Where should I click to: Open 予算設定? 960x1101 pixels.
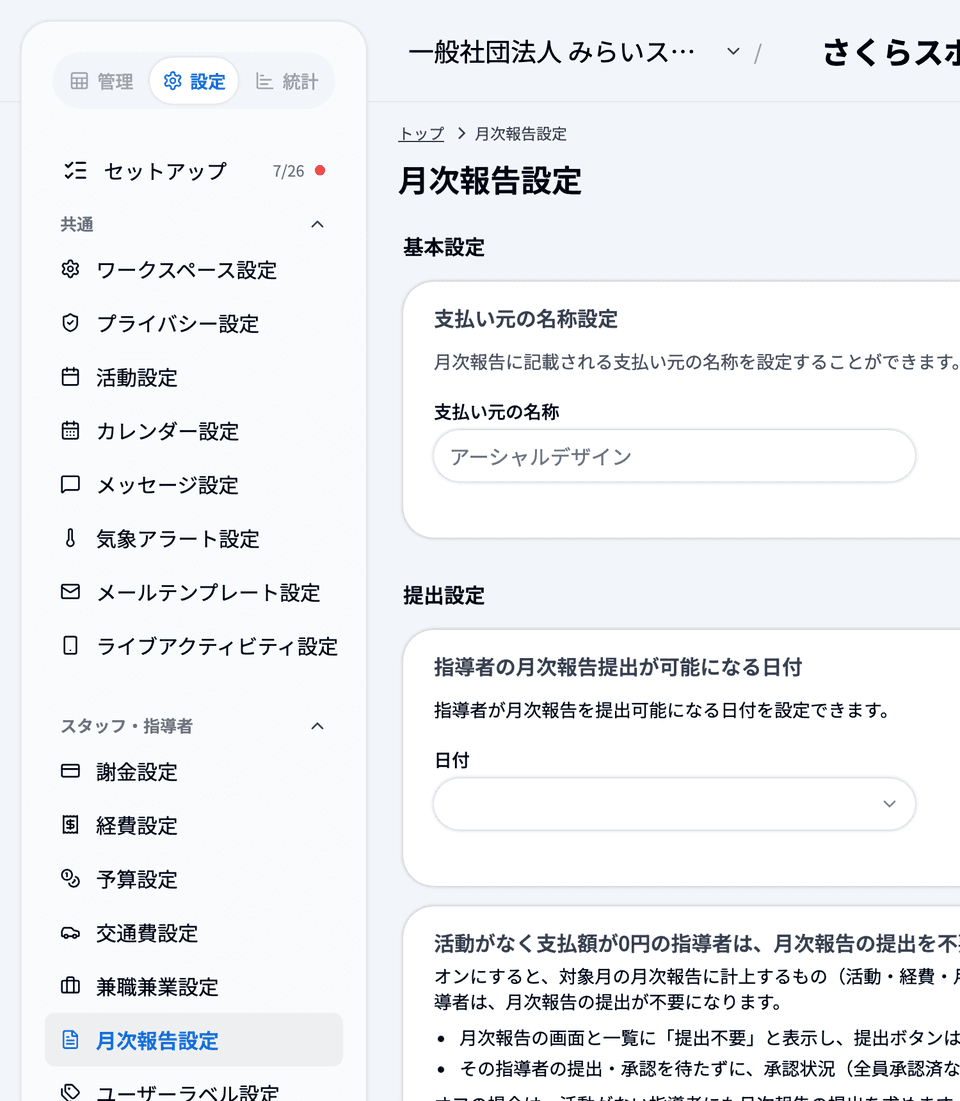pos(193,880)
